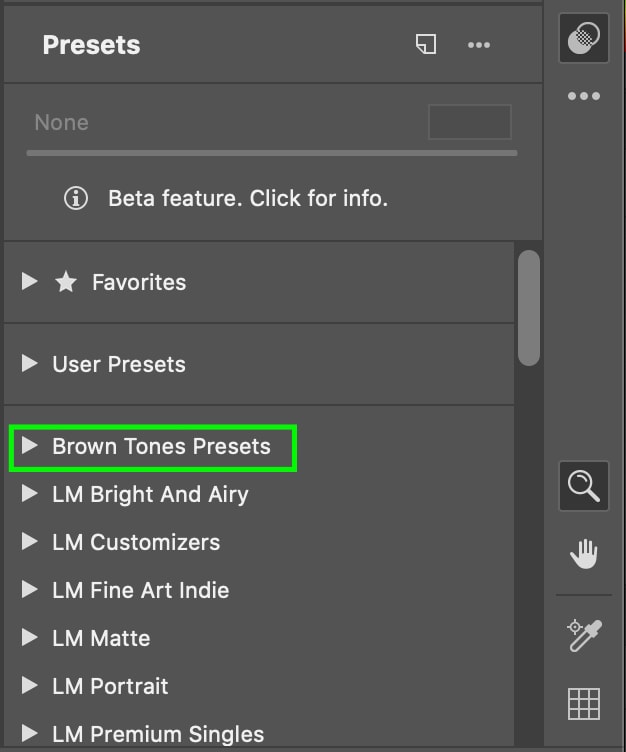Click Beta feature info link

click(248, 198)
